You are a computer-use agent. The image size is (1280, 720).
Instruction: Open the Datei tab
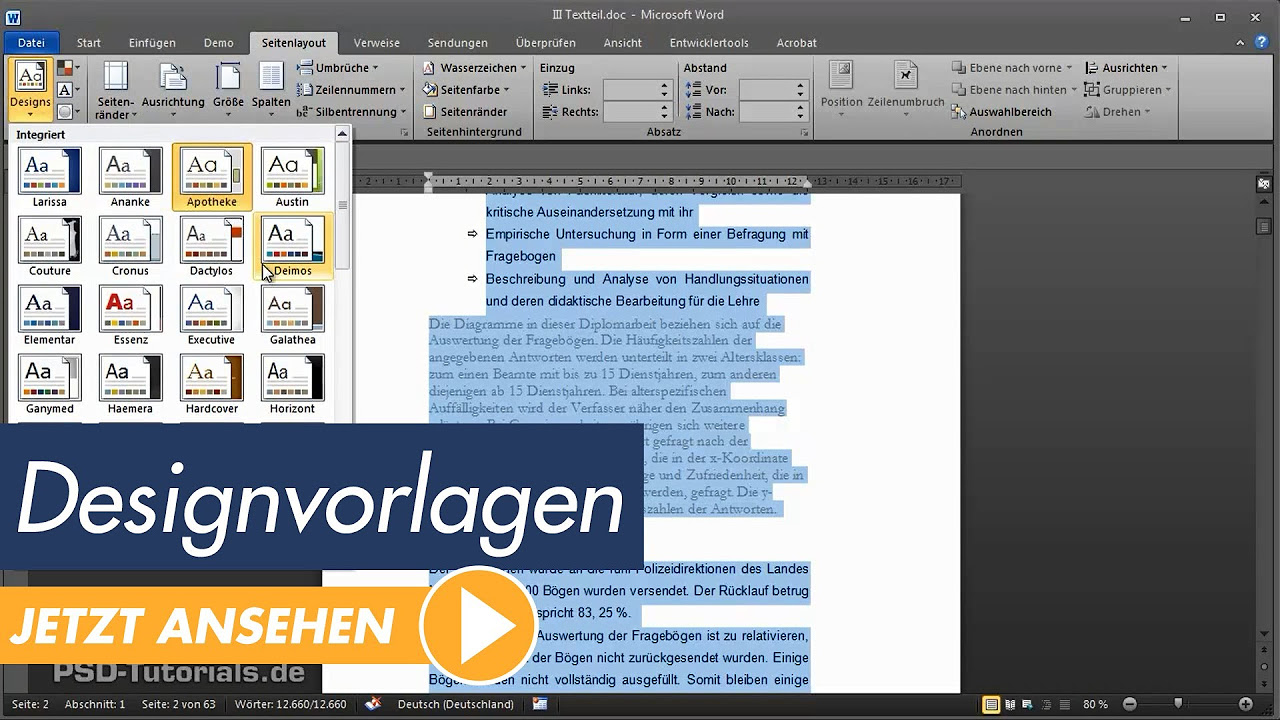point(31,43)
